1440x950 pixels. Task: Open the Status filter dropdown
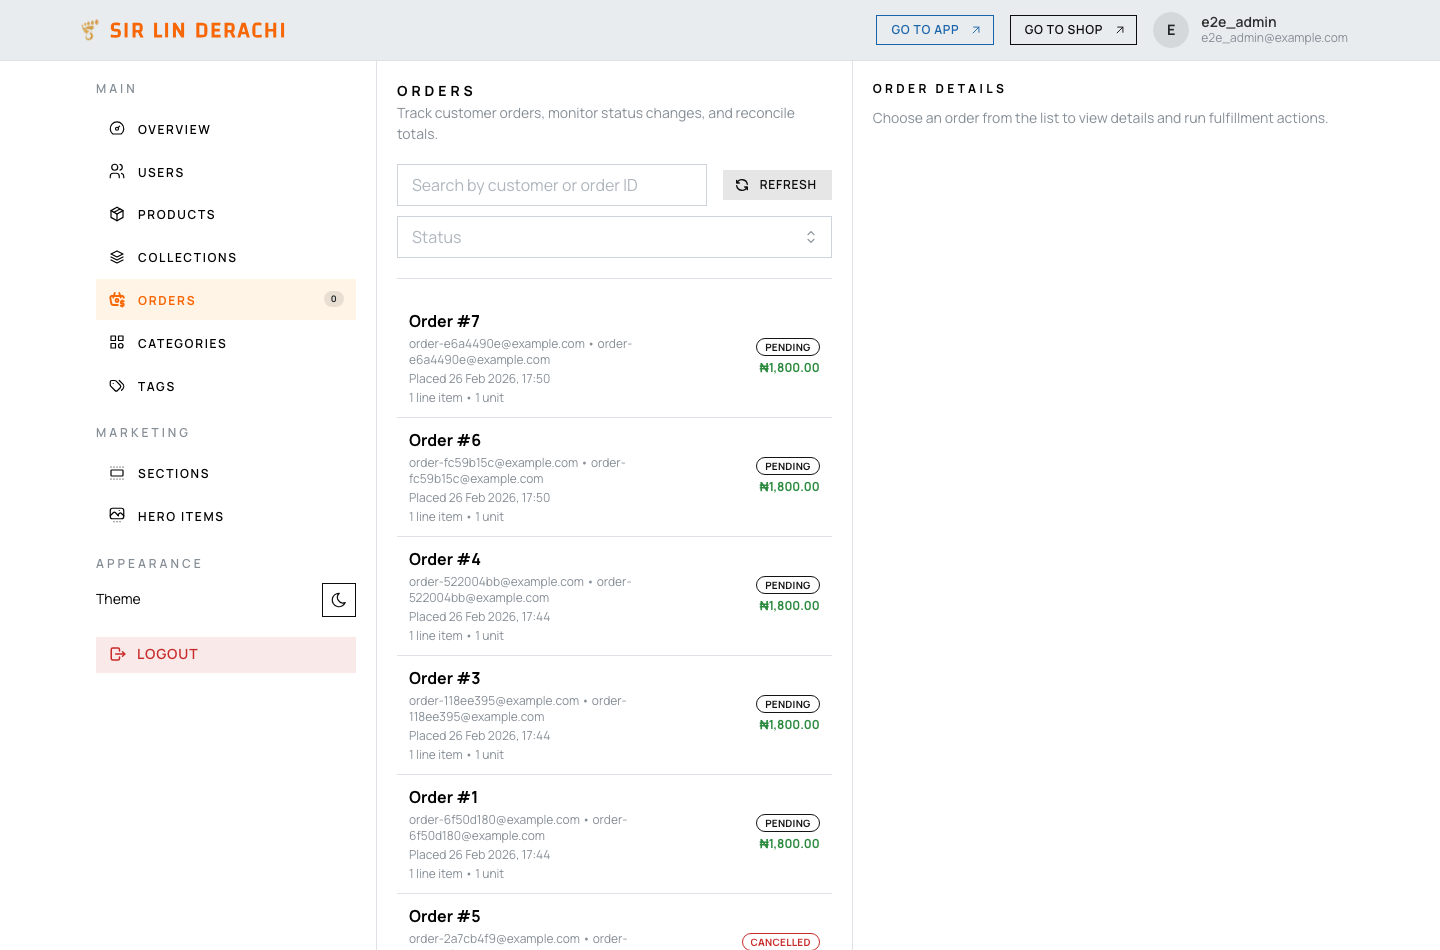click(x=614, y=237)
